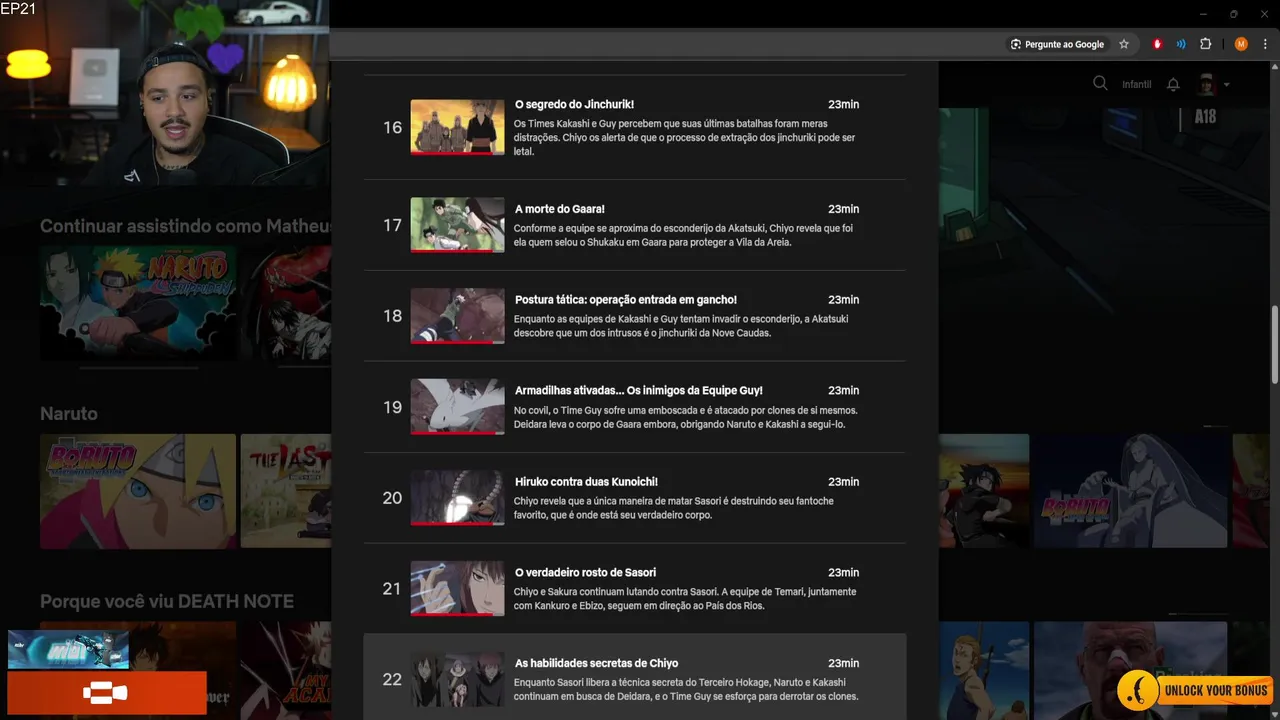
Task: Play episode 19 thumbnail
Action: [457, 407]
